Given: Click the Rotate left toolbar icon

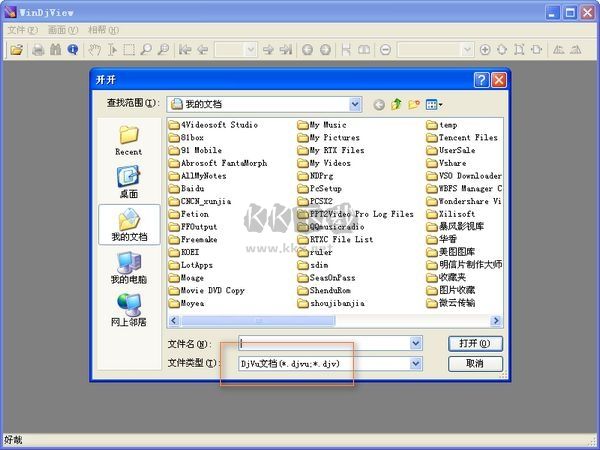Looking at the screenshot, I should [558, 50].
